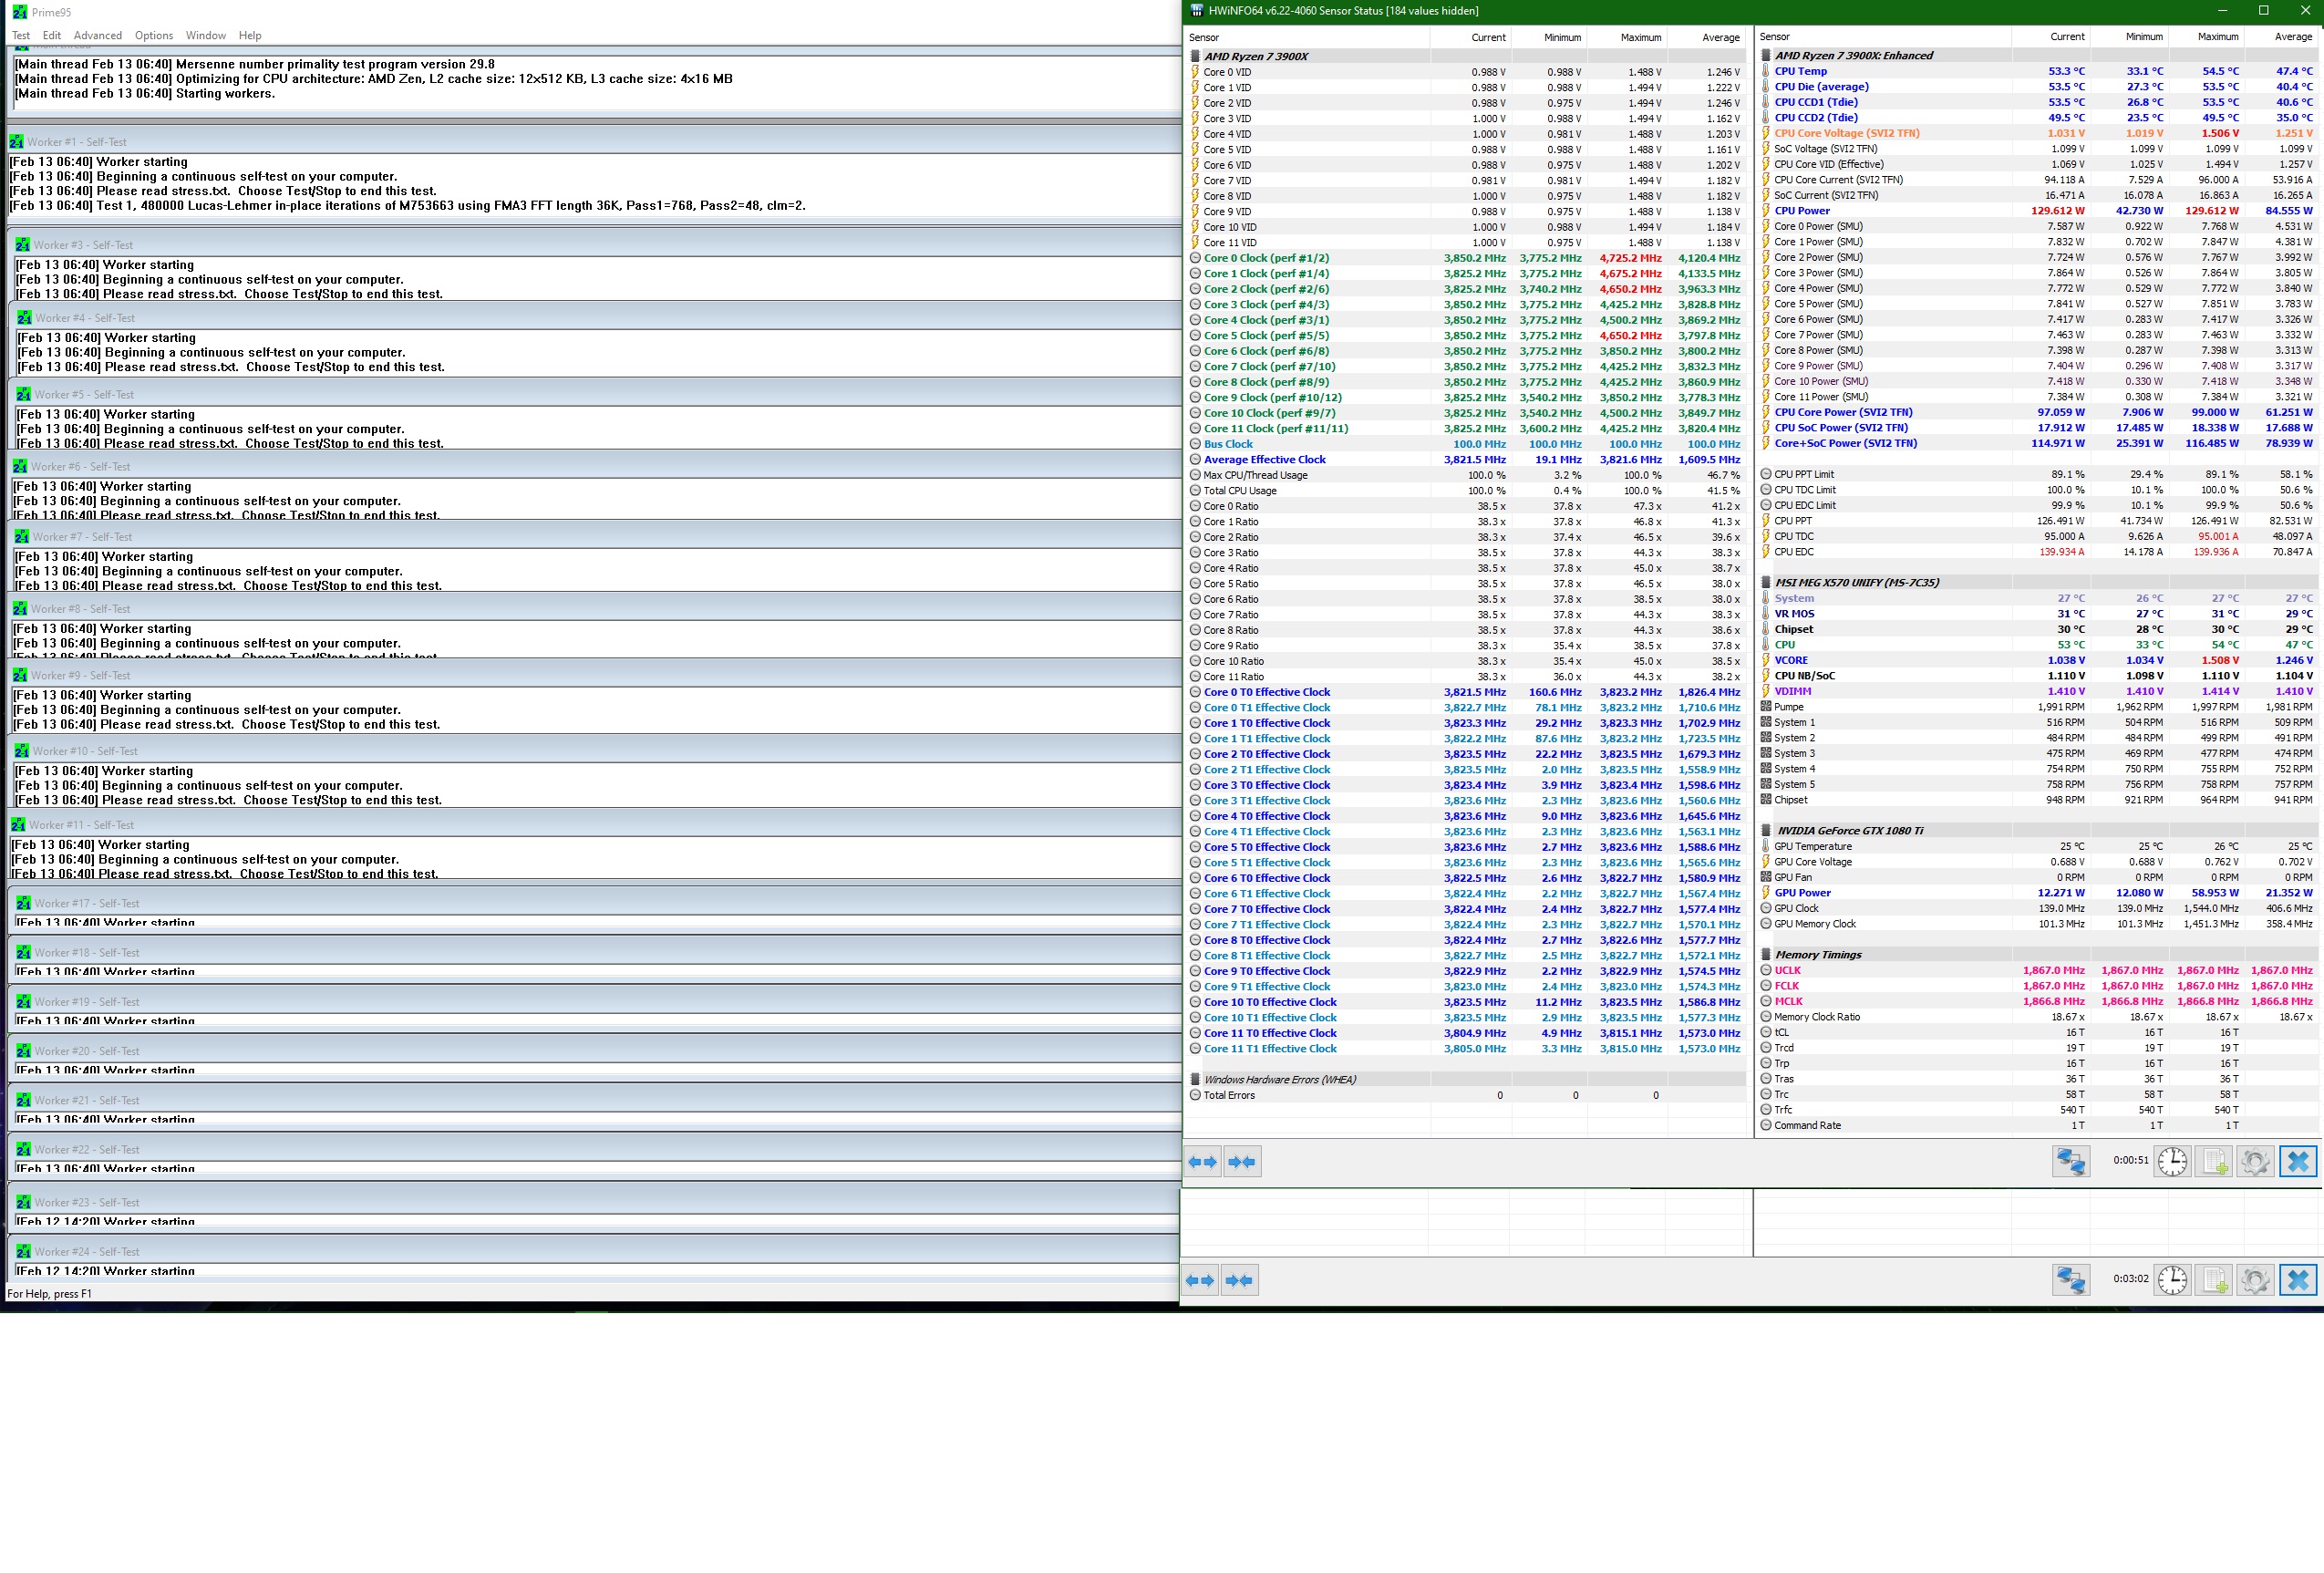Click the clock icon next to 0:03:02

tap(2172, 1279)
